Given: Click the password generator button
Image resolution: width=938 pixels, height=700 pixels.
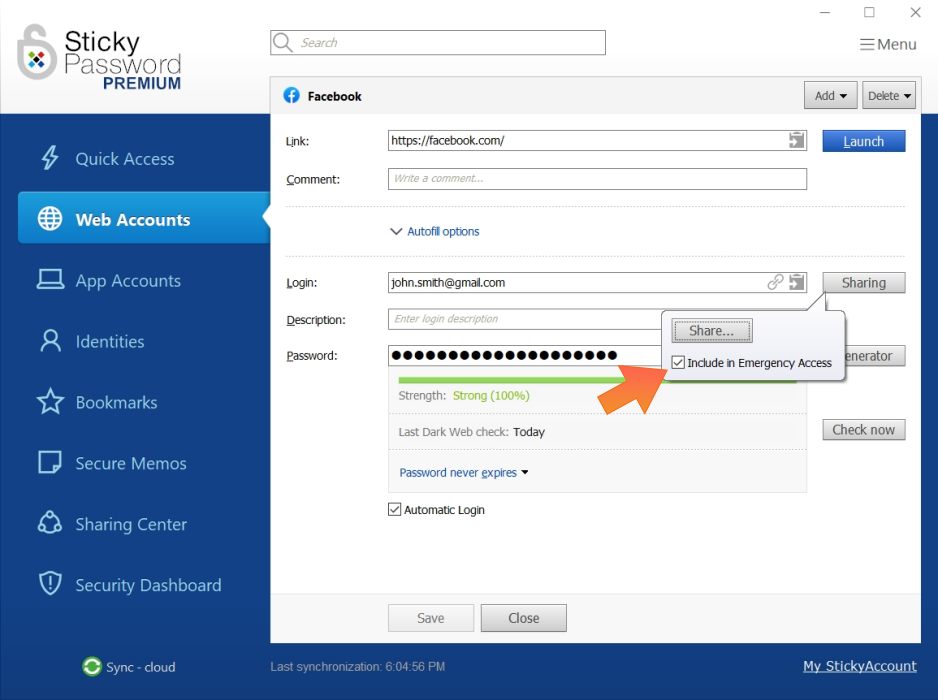Looking at the screenshot, I should tap(875, 356).
